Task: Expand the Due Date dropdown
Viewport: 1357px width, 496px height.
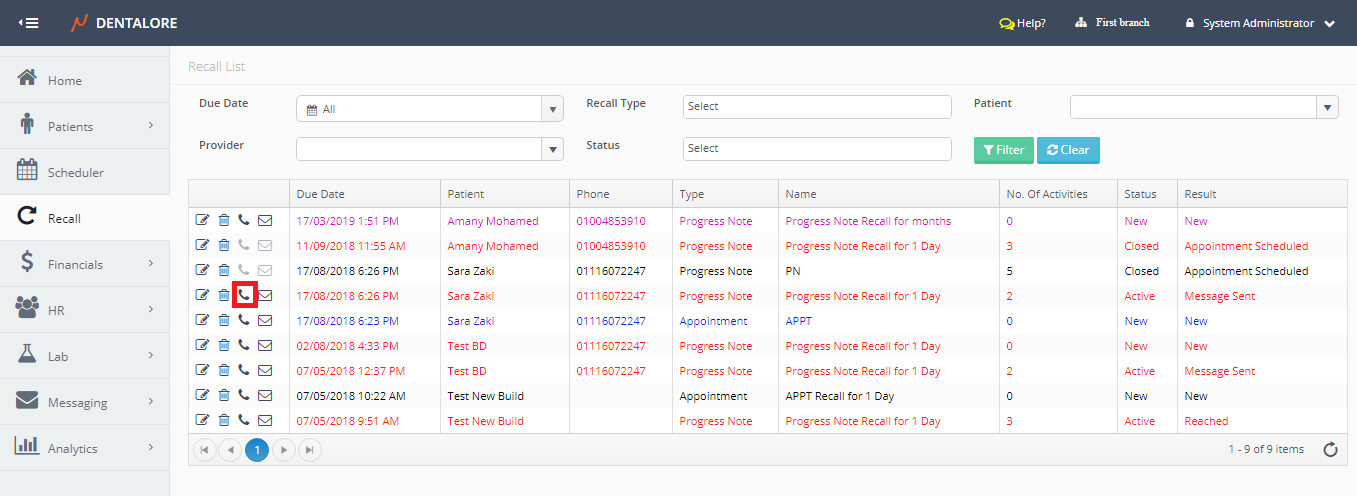Action: 553,108
